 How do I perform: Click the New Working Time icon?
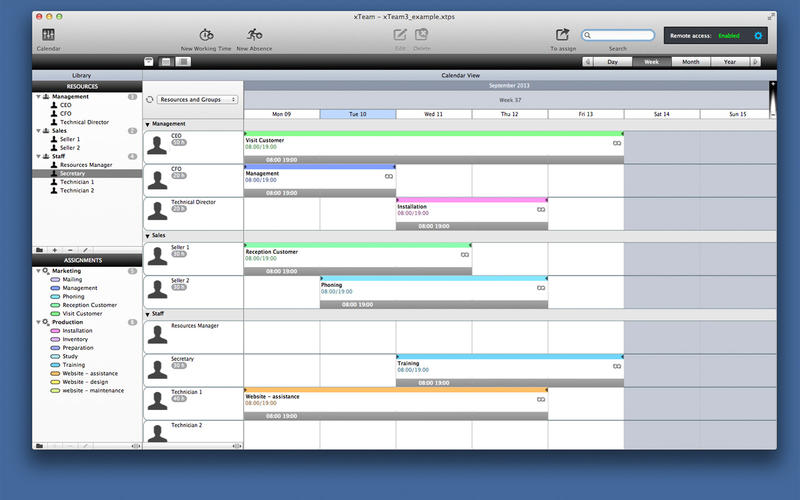(206, 35)
